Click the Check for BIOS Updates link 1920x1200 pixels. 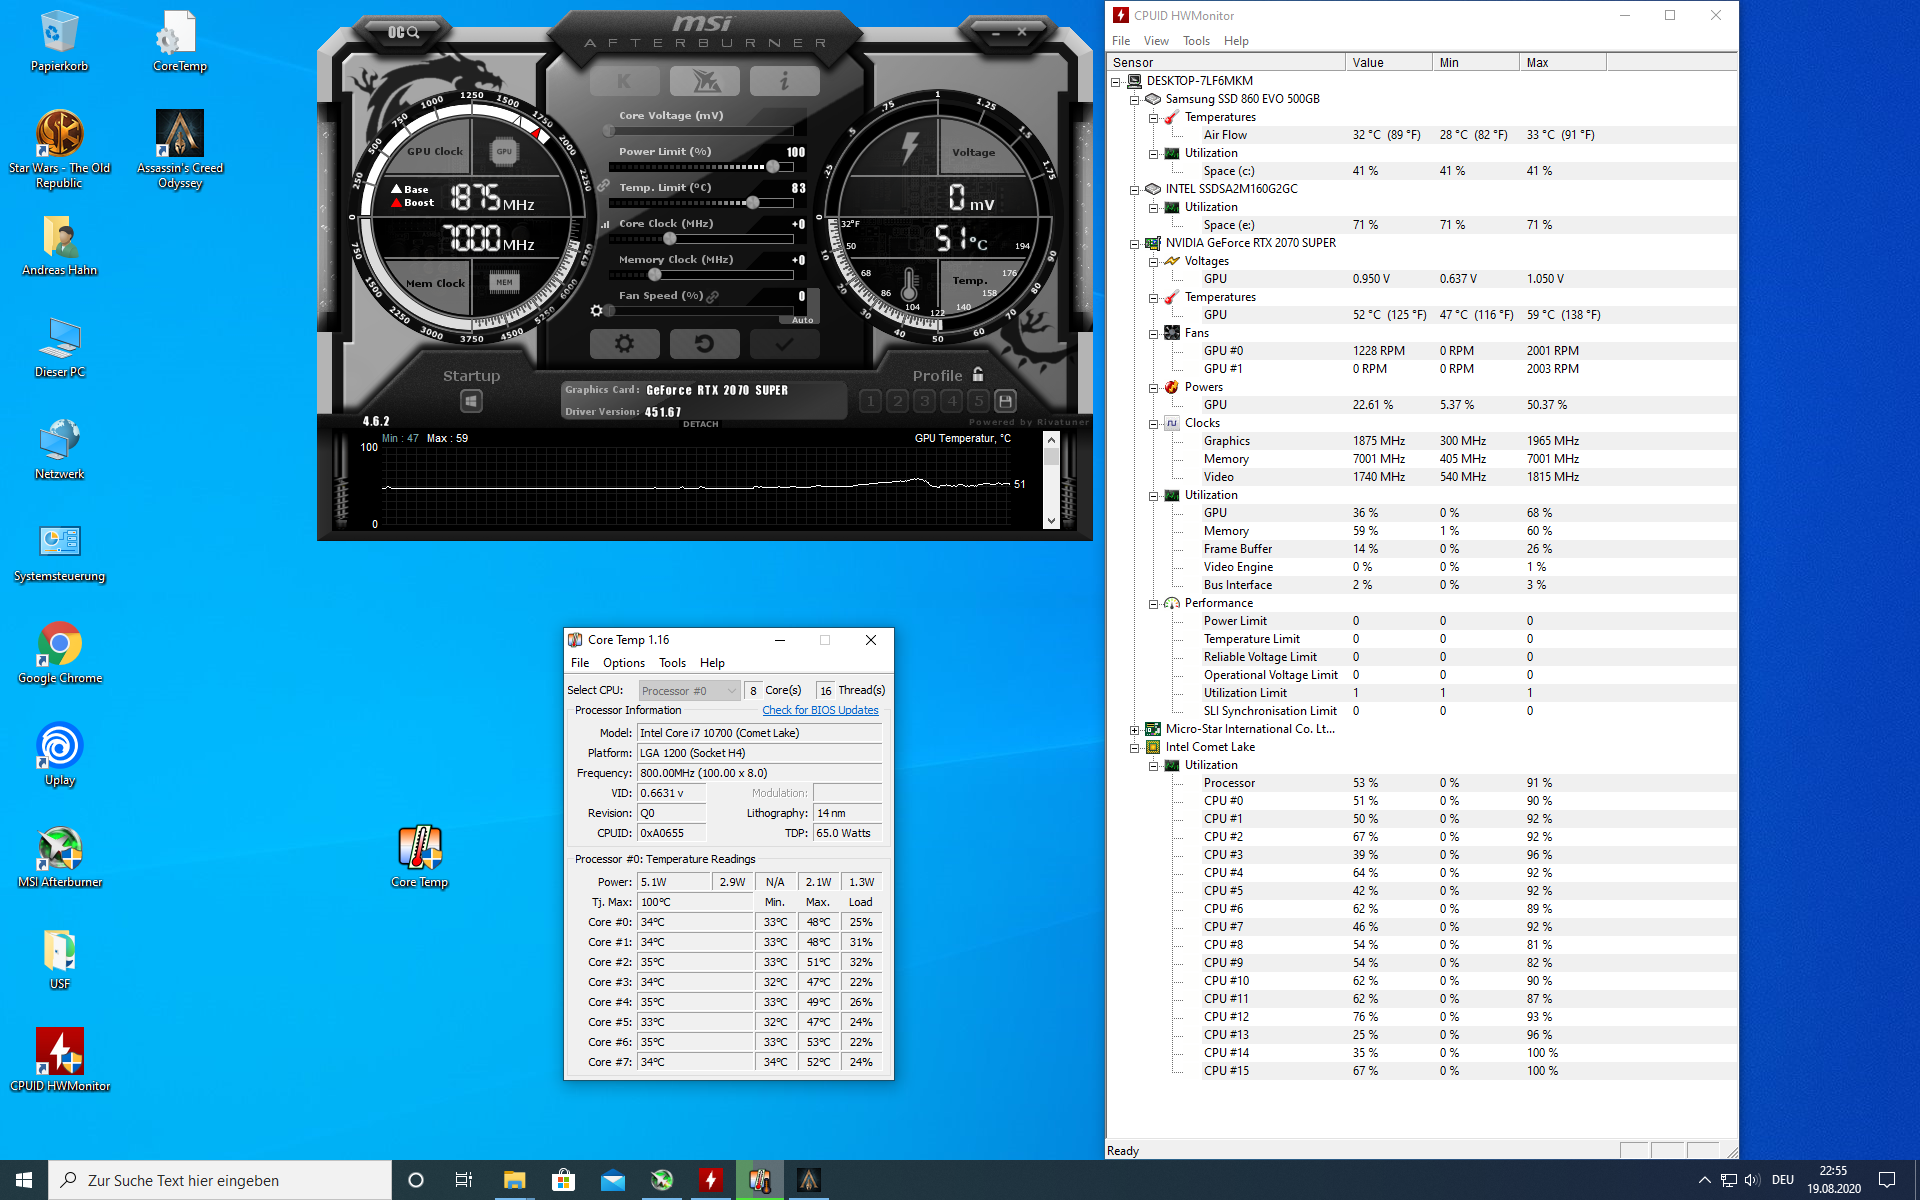(820, 710)
